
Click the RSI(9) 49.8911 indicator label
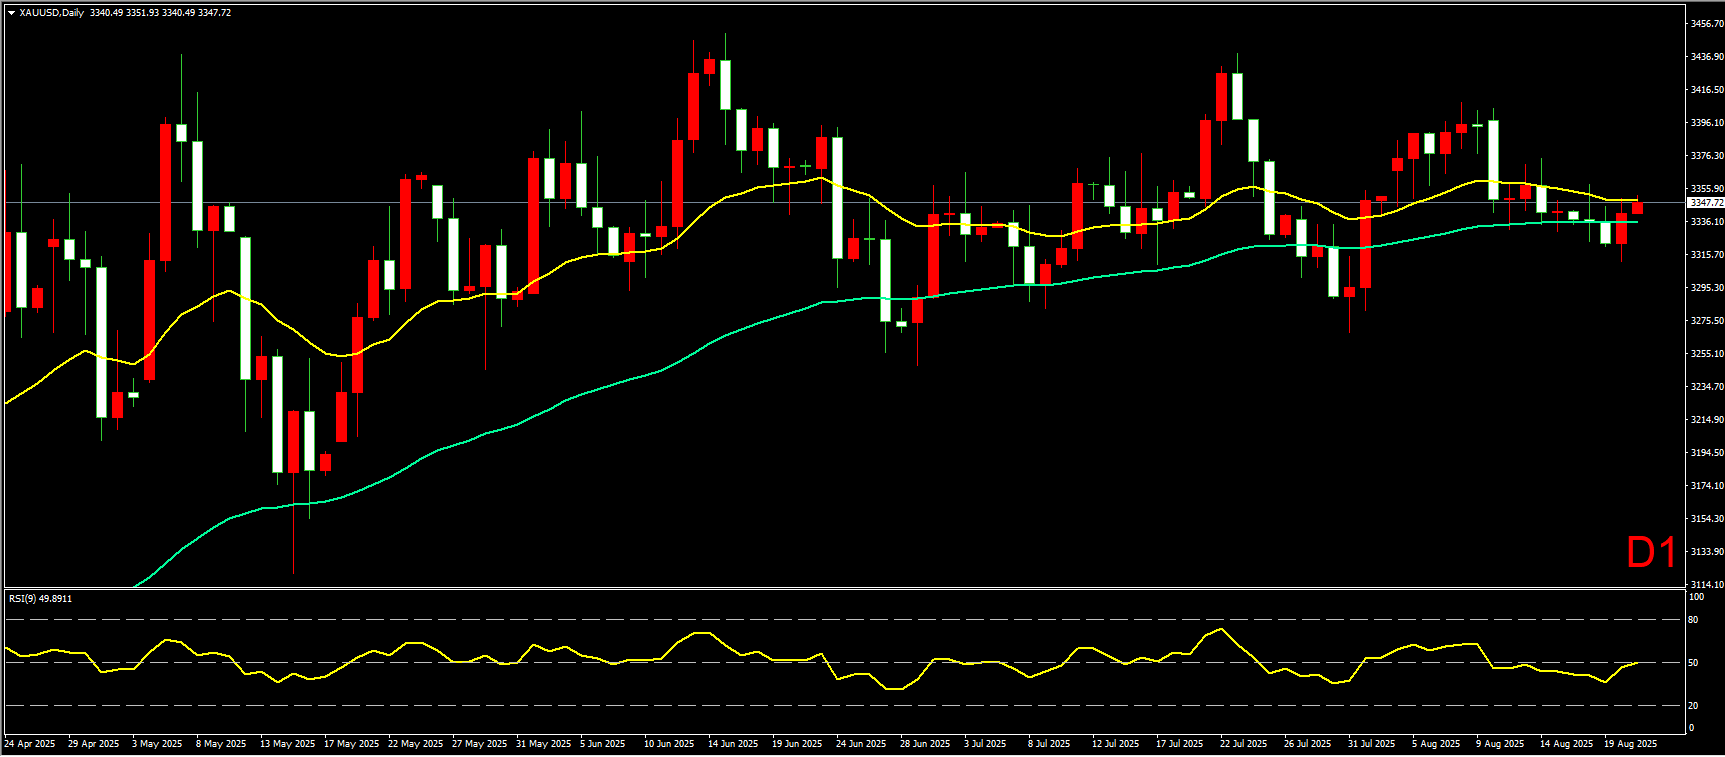[x=40, y=599]
